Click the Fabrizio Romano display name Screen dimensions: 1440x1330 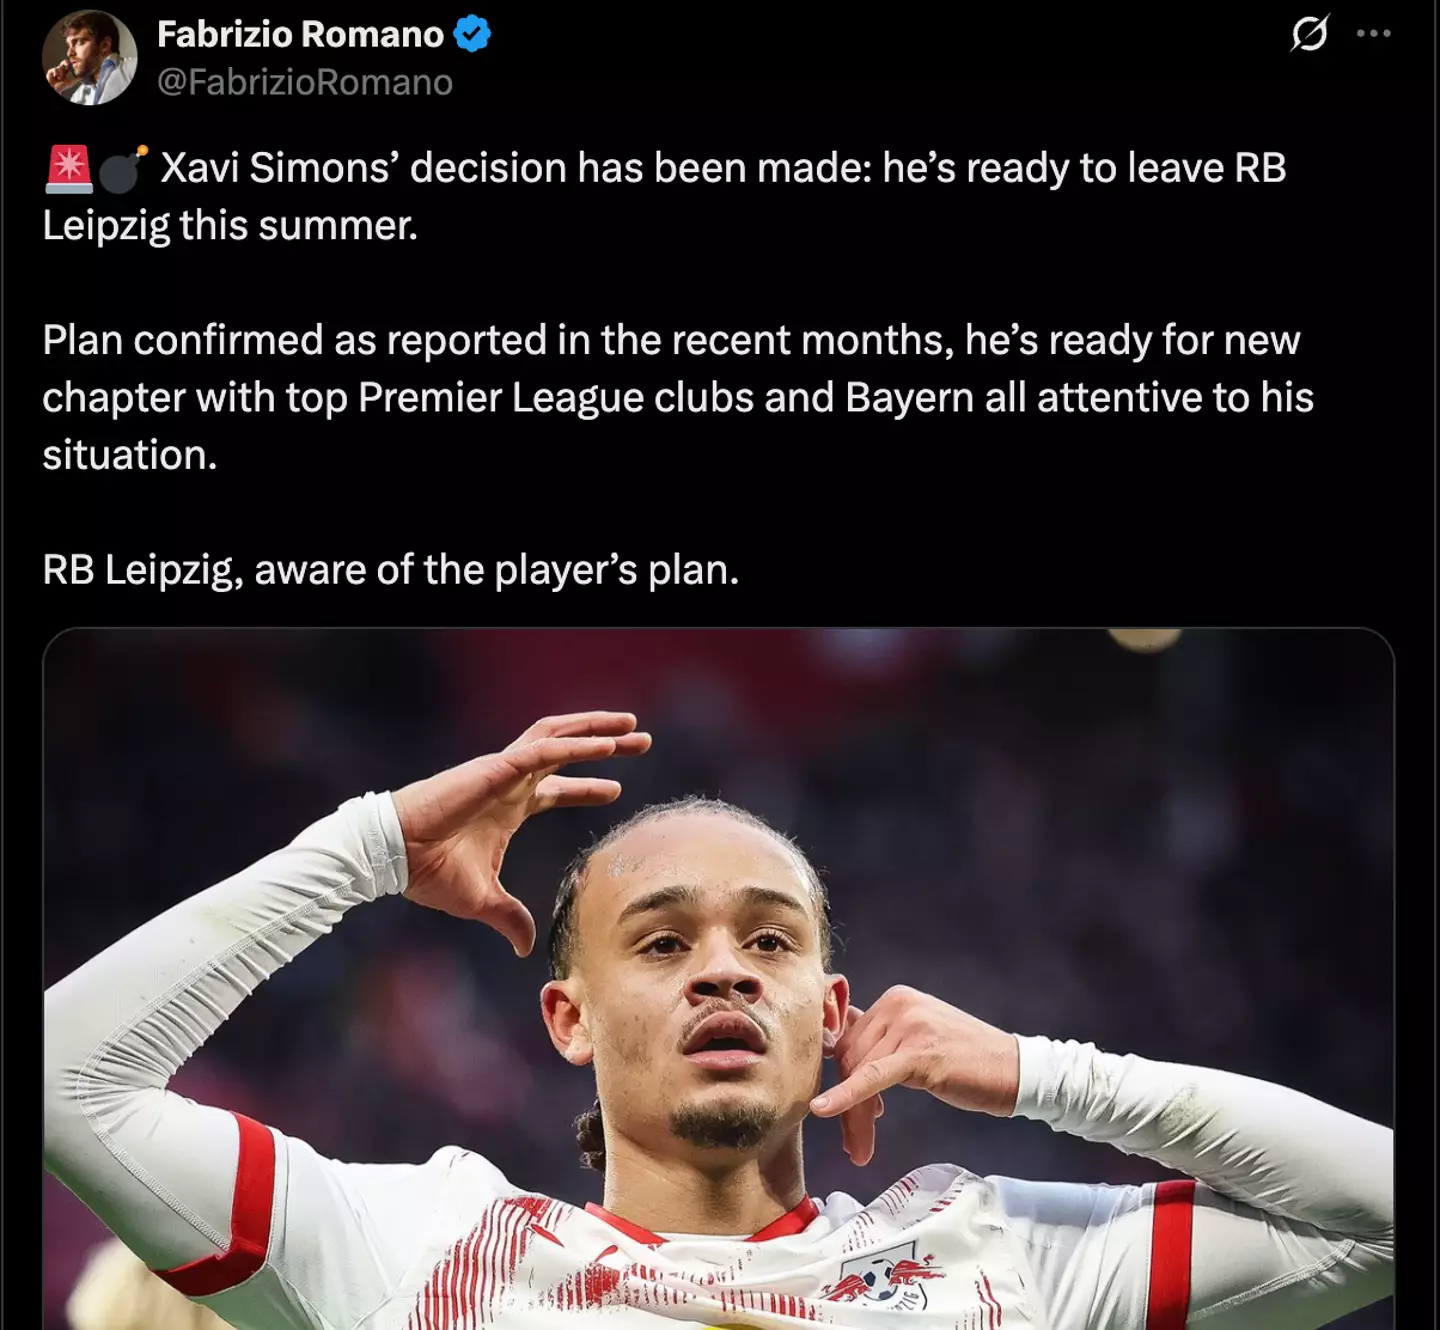coord(300,34)
